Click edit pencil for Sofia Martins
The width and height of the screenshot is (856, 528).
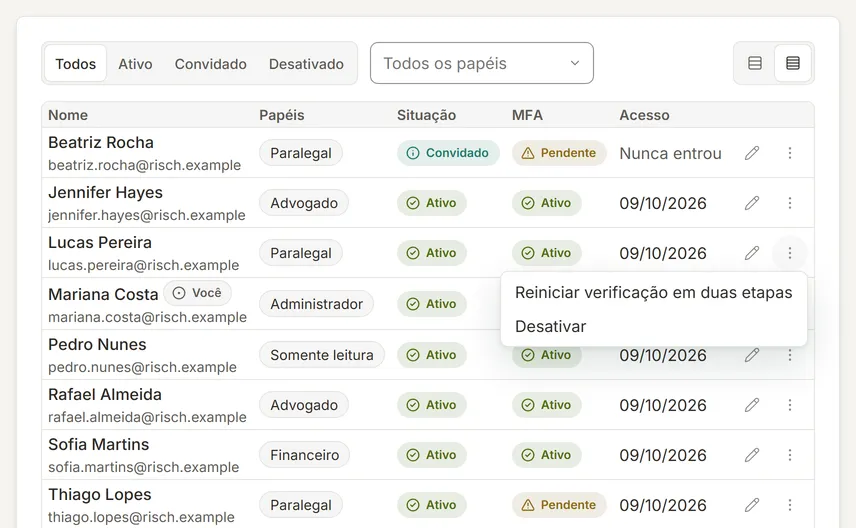tap(752, 455)
